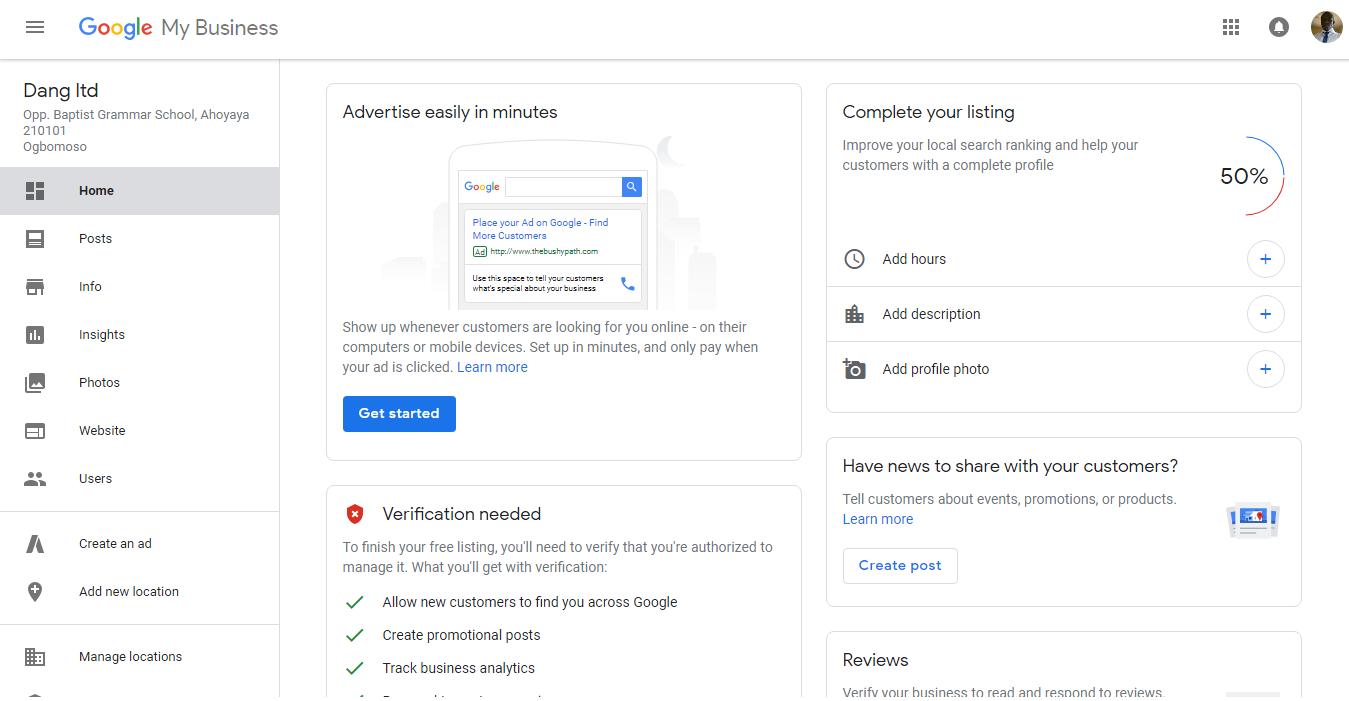This screenshot has width=1349, height=701.
Task: Open Users from the sidebar
Action: click(x=140, y=479)
